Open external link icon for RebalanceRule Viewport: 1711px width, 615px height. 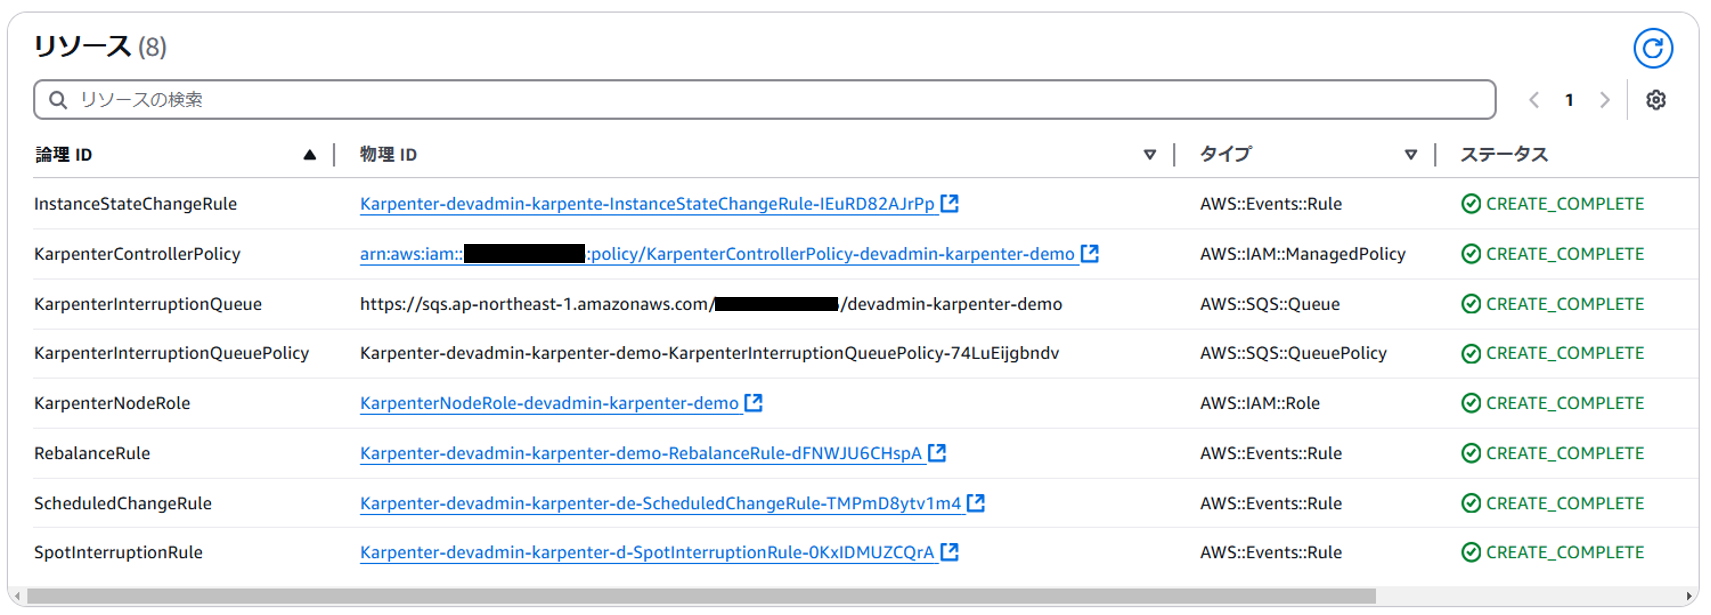937,452
